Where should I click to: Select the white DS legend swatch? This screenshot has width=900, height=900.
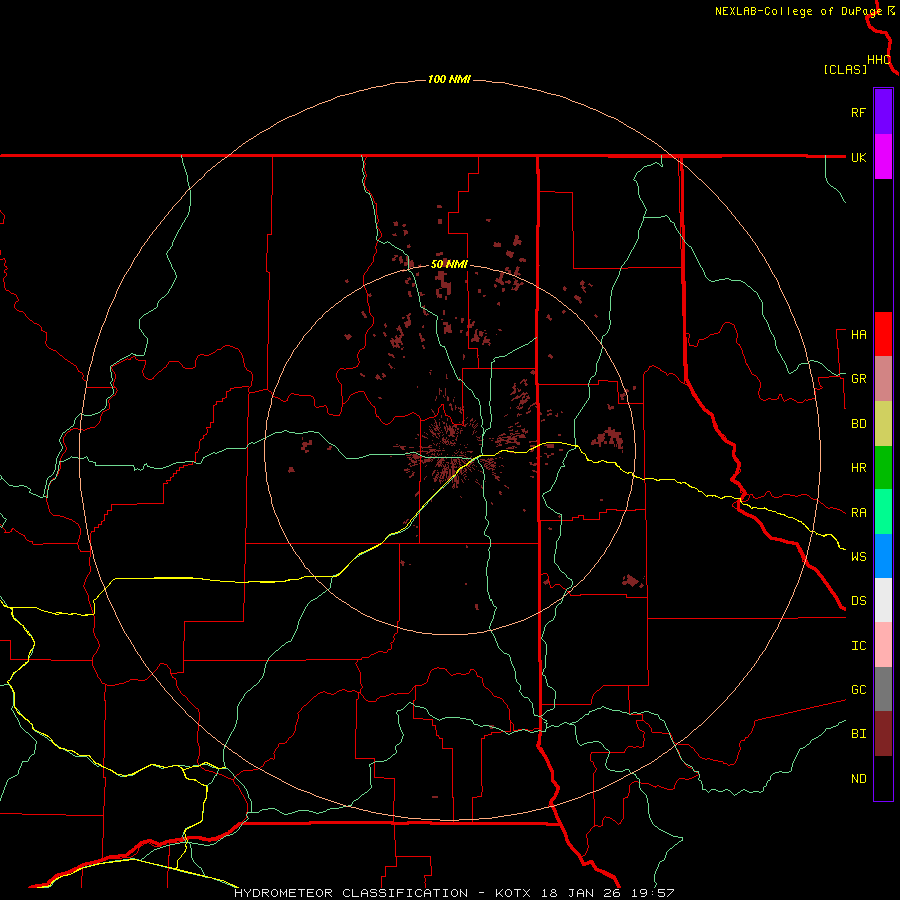[883, 600]
